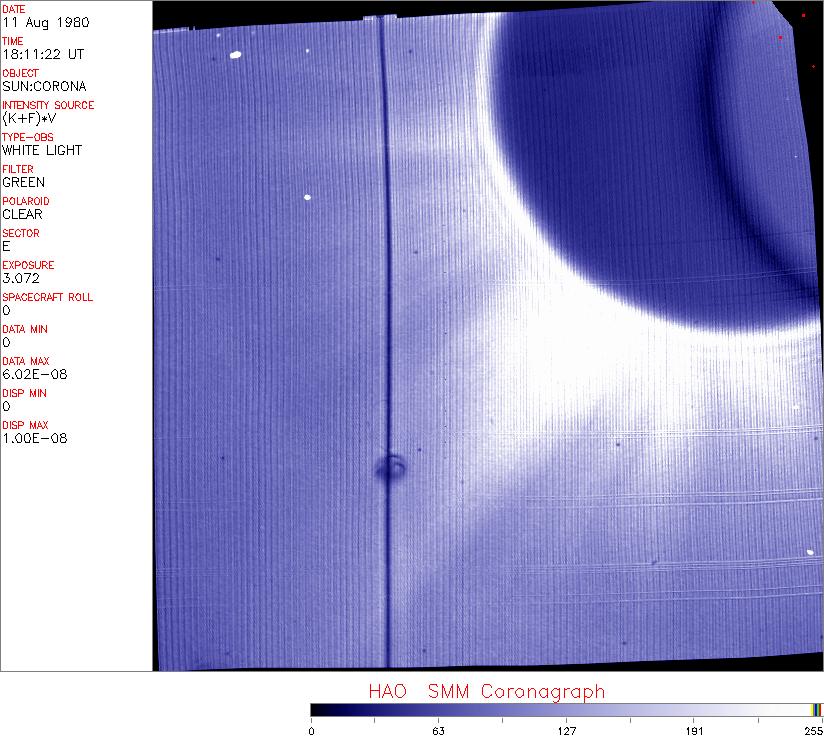Click the INTENSITY SOURCE label
This screenshot has width=824, height=736.
coord(48,105)
